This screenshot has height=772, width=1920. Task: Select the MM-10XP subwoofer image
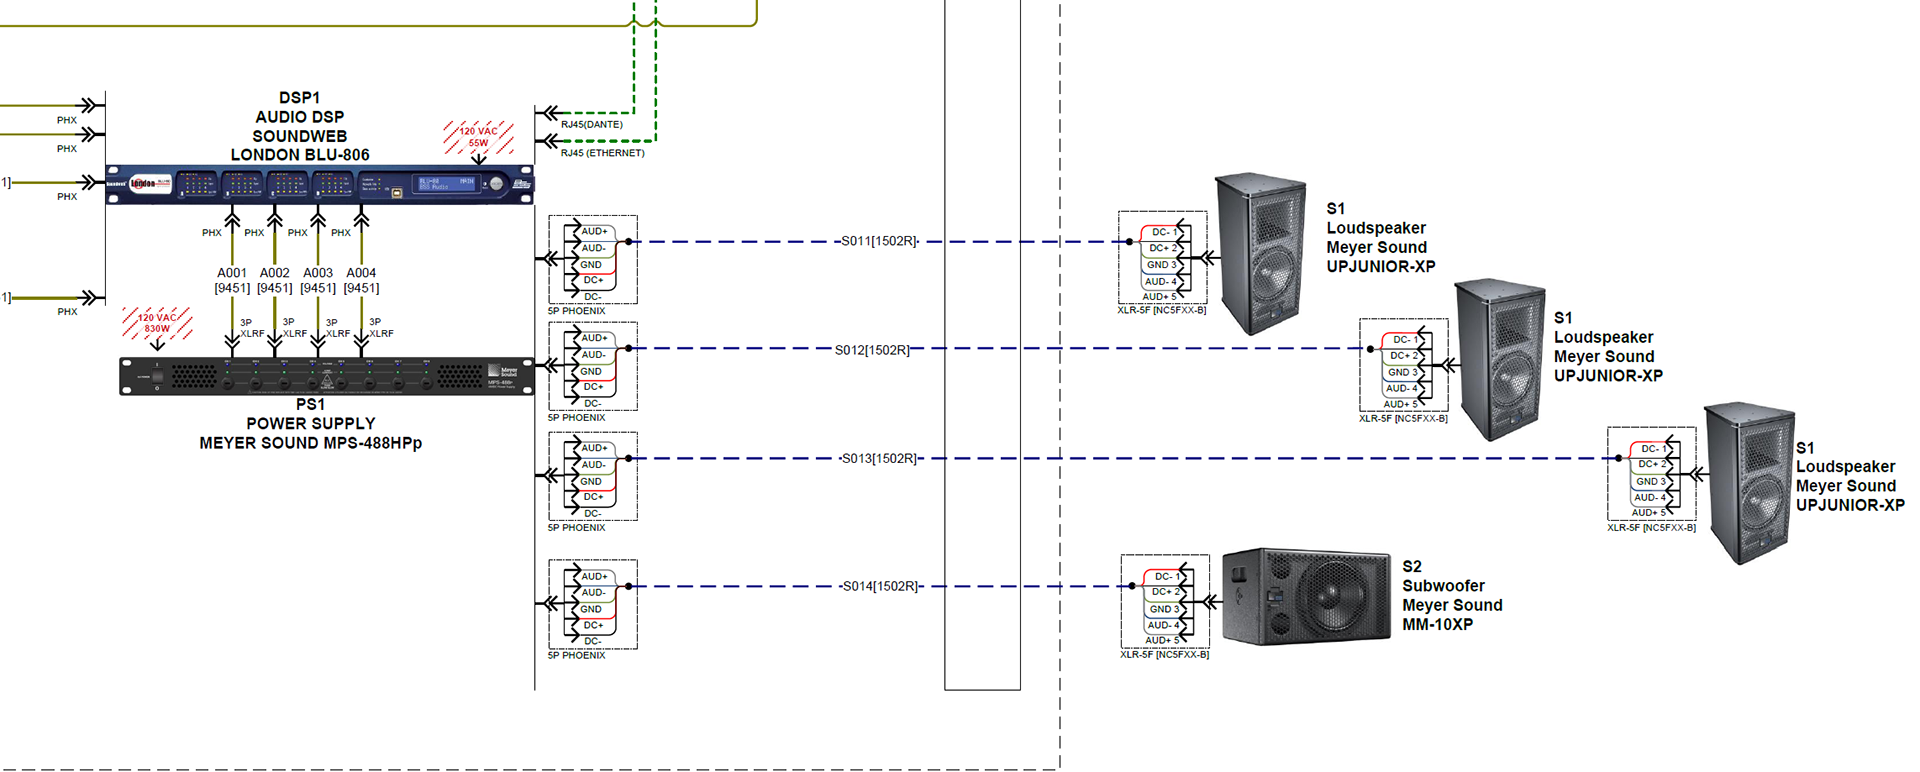(x=1306, y=596)
